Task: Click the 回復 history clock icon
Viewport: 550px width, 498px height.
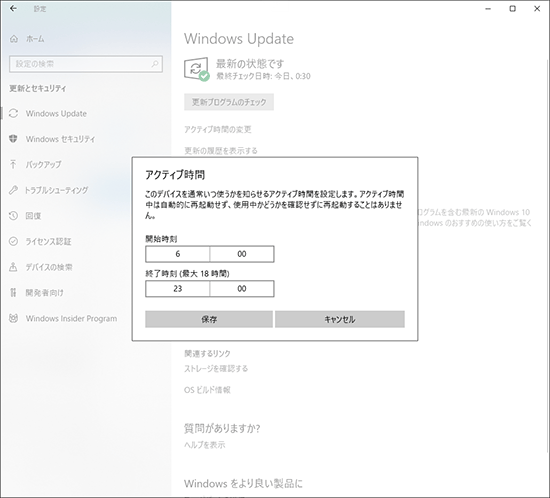Action: coord(13,216)
